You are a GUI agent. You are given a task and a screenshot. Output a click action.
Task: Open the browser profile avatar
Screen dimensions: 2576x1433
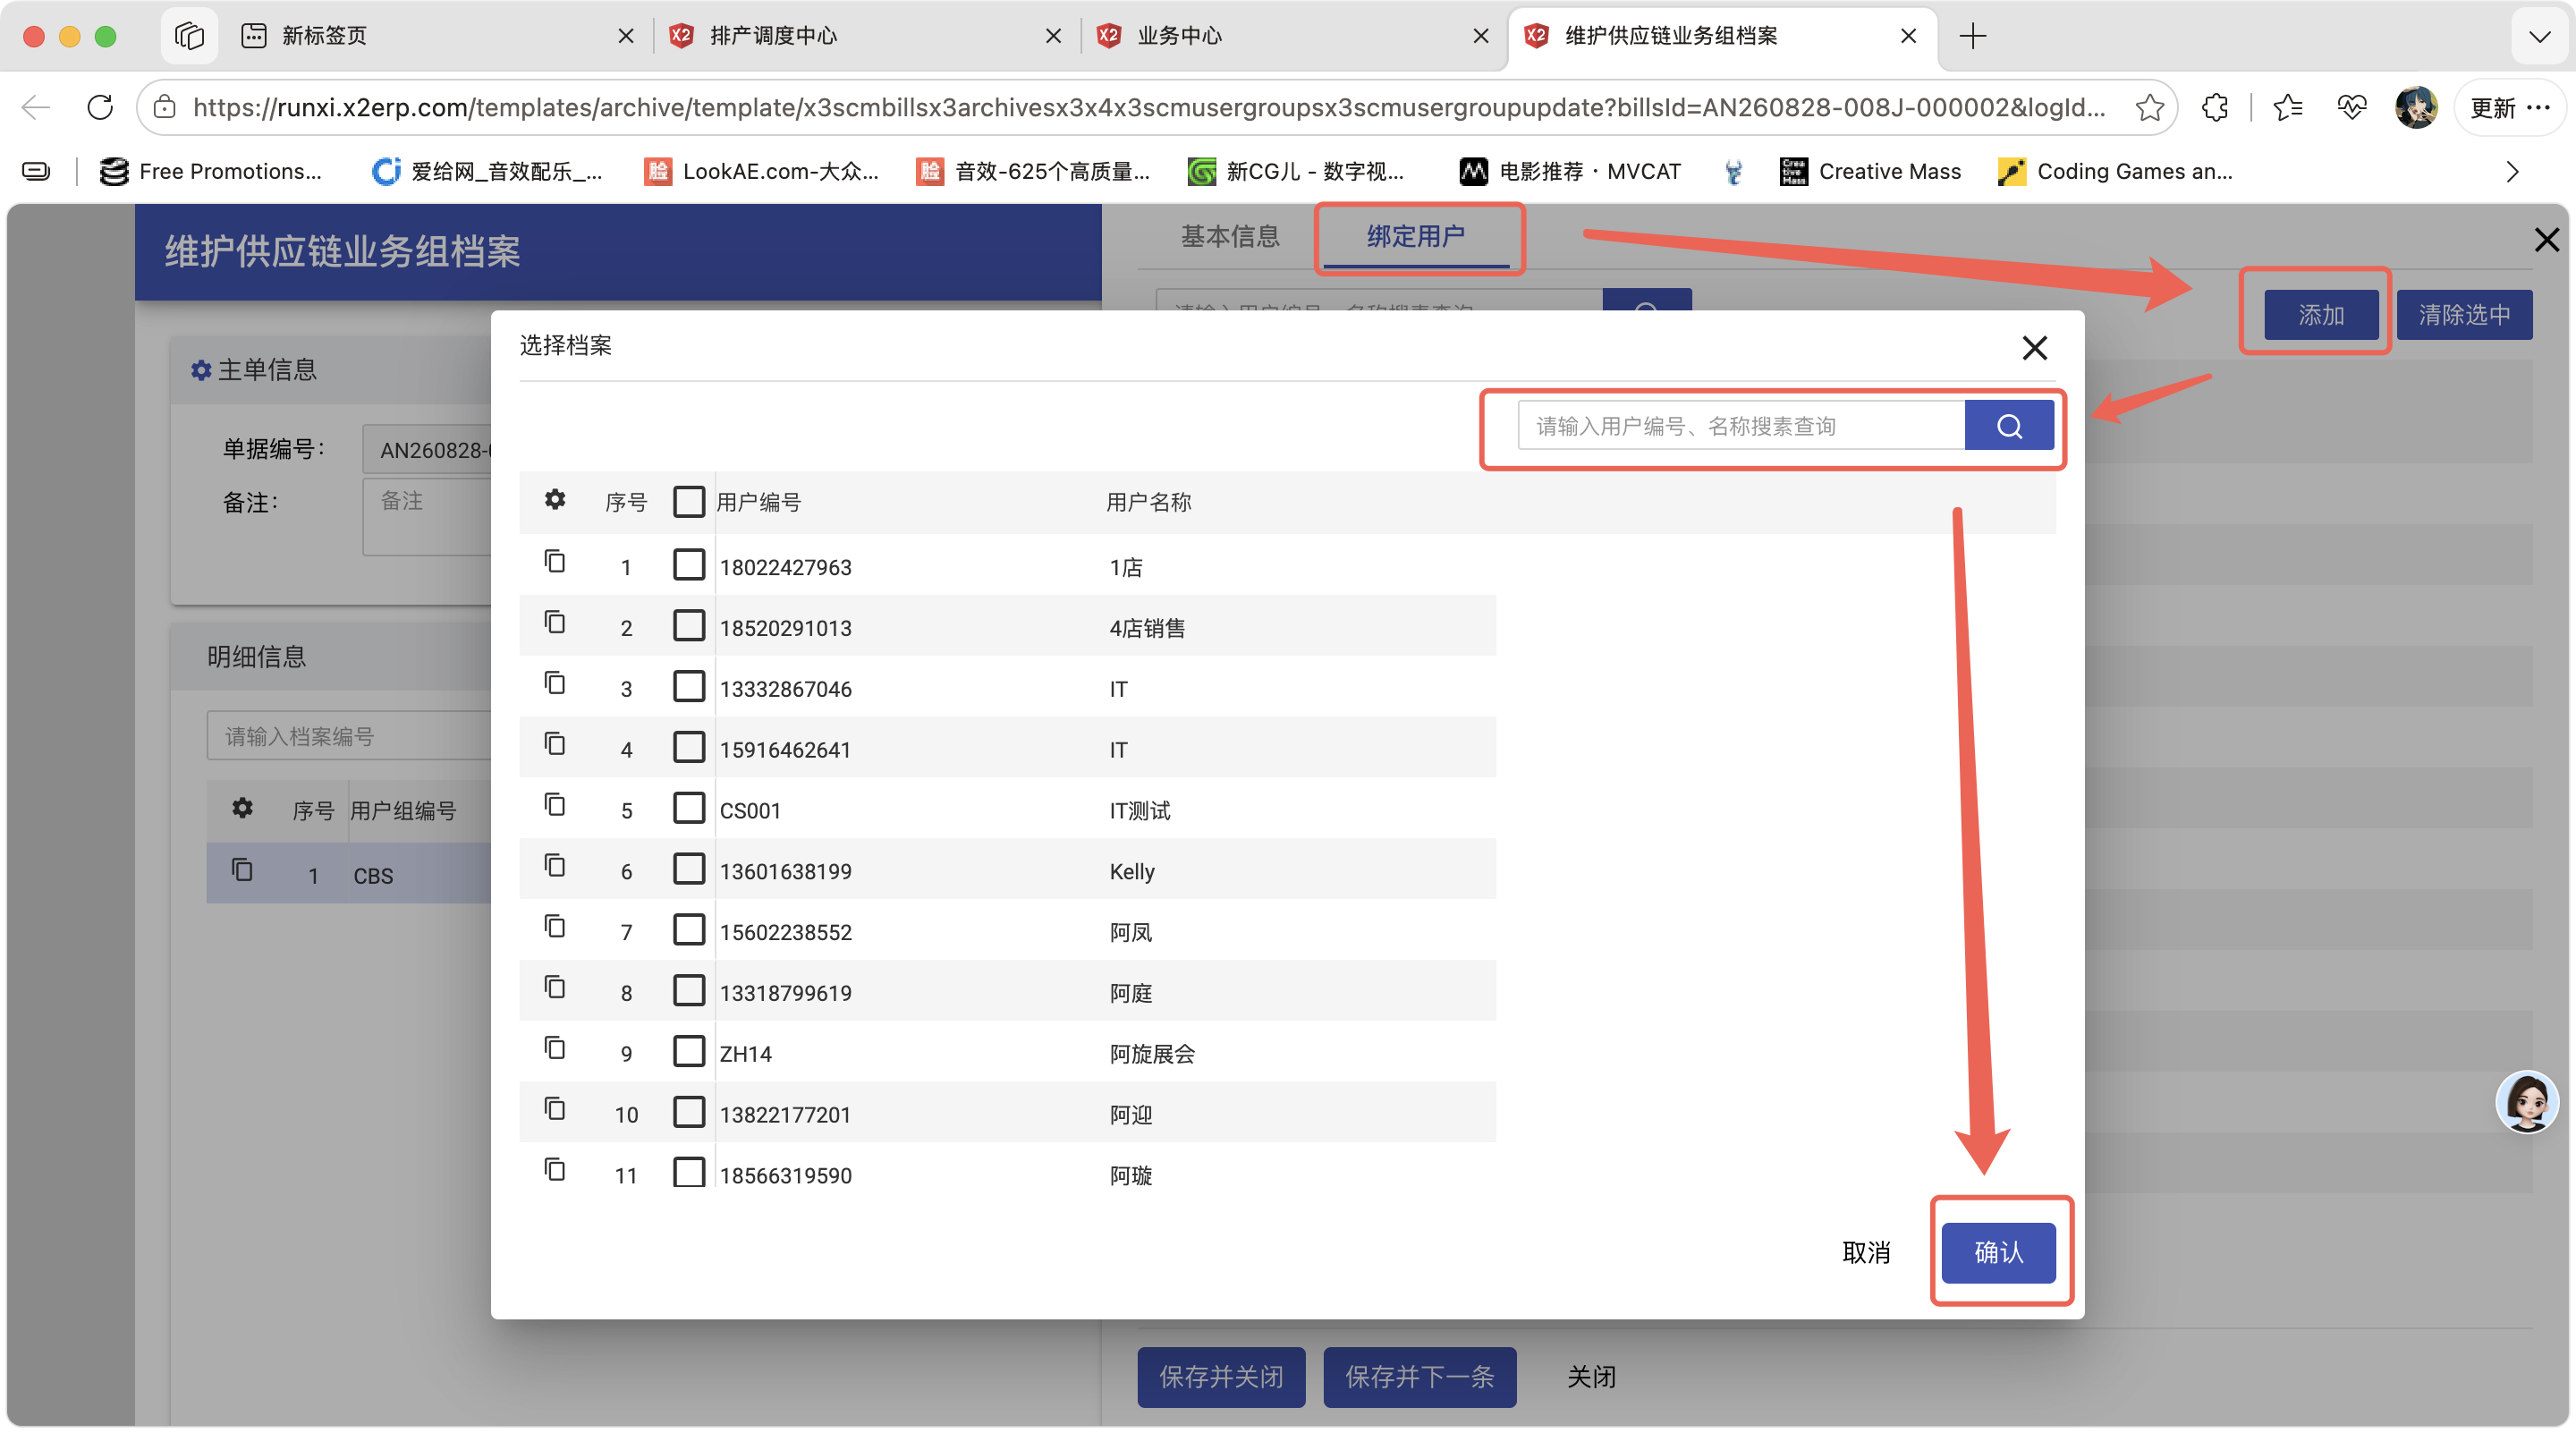[2416, 107]
